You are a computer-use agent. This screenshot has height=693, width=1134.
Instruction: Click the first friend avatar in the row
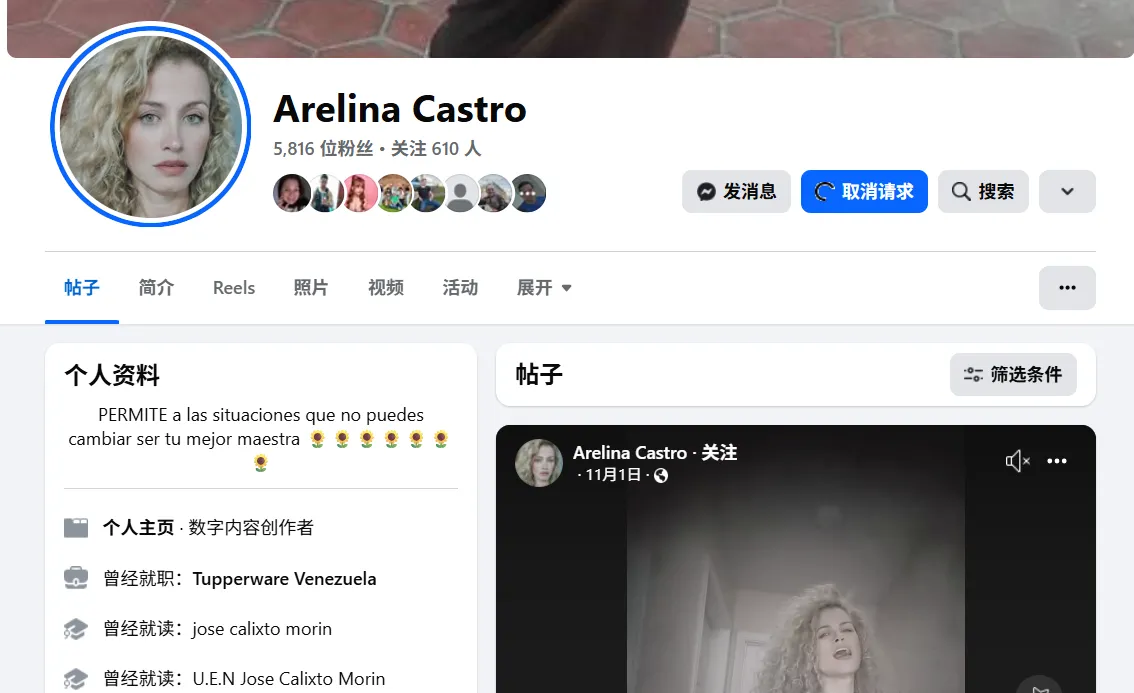pos(292,192)
